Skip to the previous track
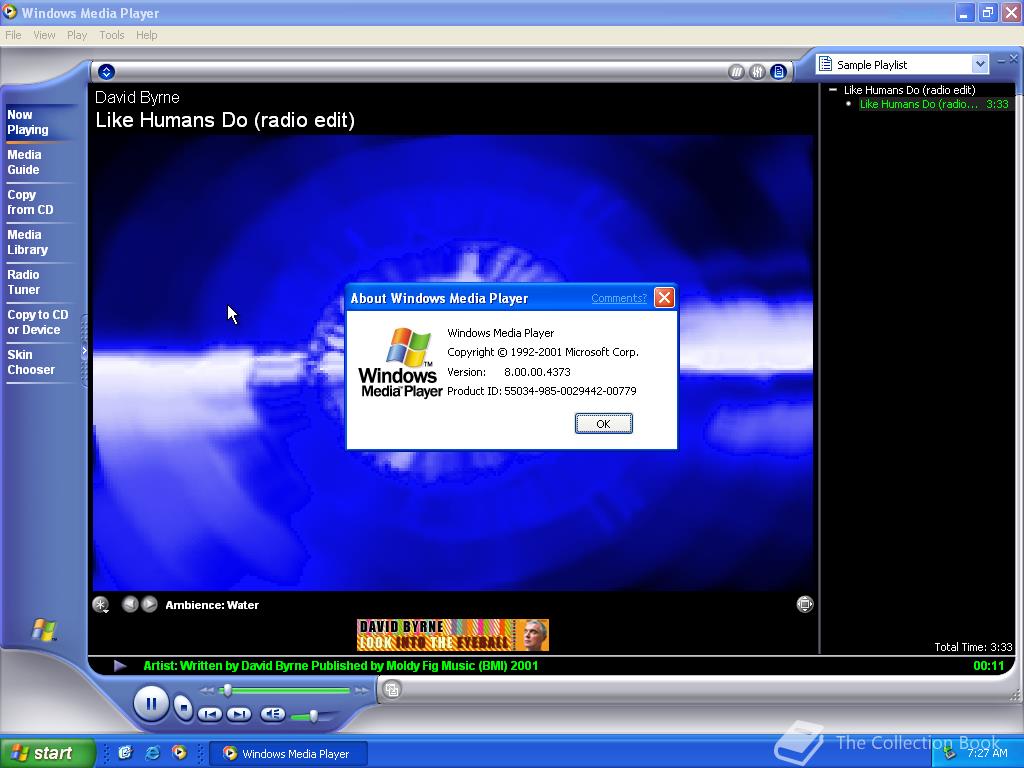The width and height of the screenshot is (1024, 768). click(210, 714)
